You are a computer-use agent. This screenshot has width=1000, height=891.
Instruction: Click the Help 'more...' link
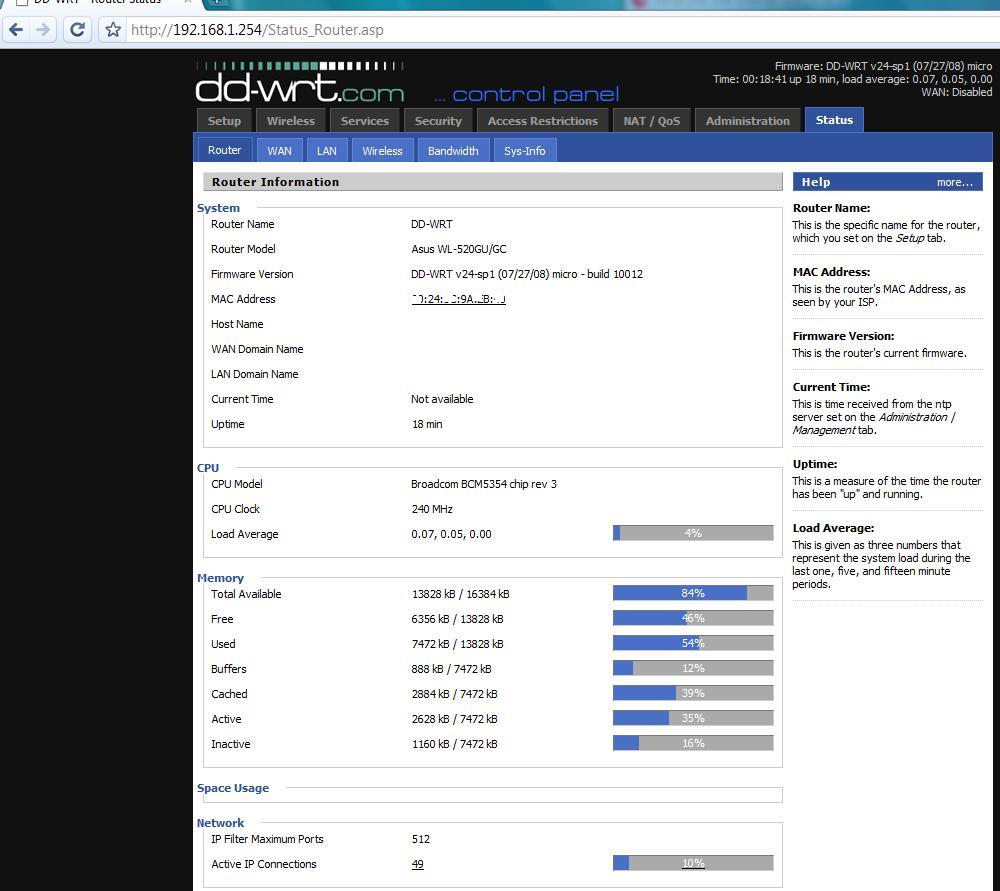[x=955, y=182]
